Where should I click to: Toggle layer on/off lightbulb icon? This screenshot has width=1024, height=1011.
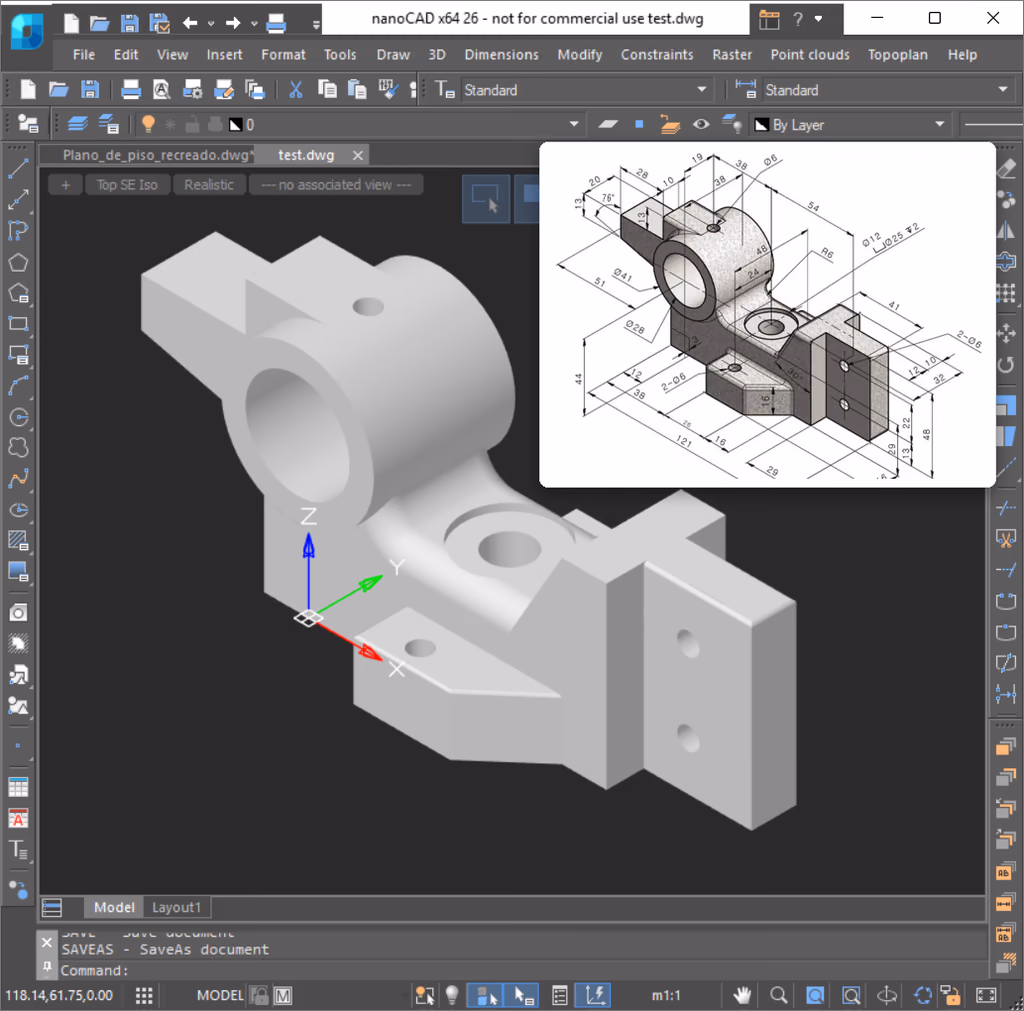[148, 124]
